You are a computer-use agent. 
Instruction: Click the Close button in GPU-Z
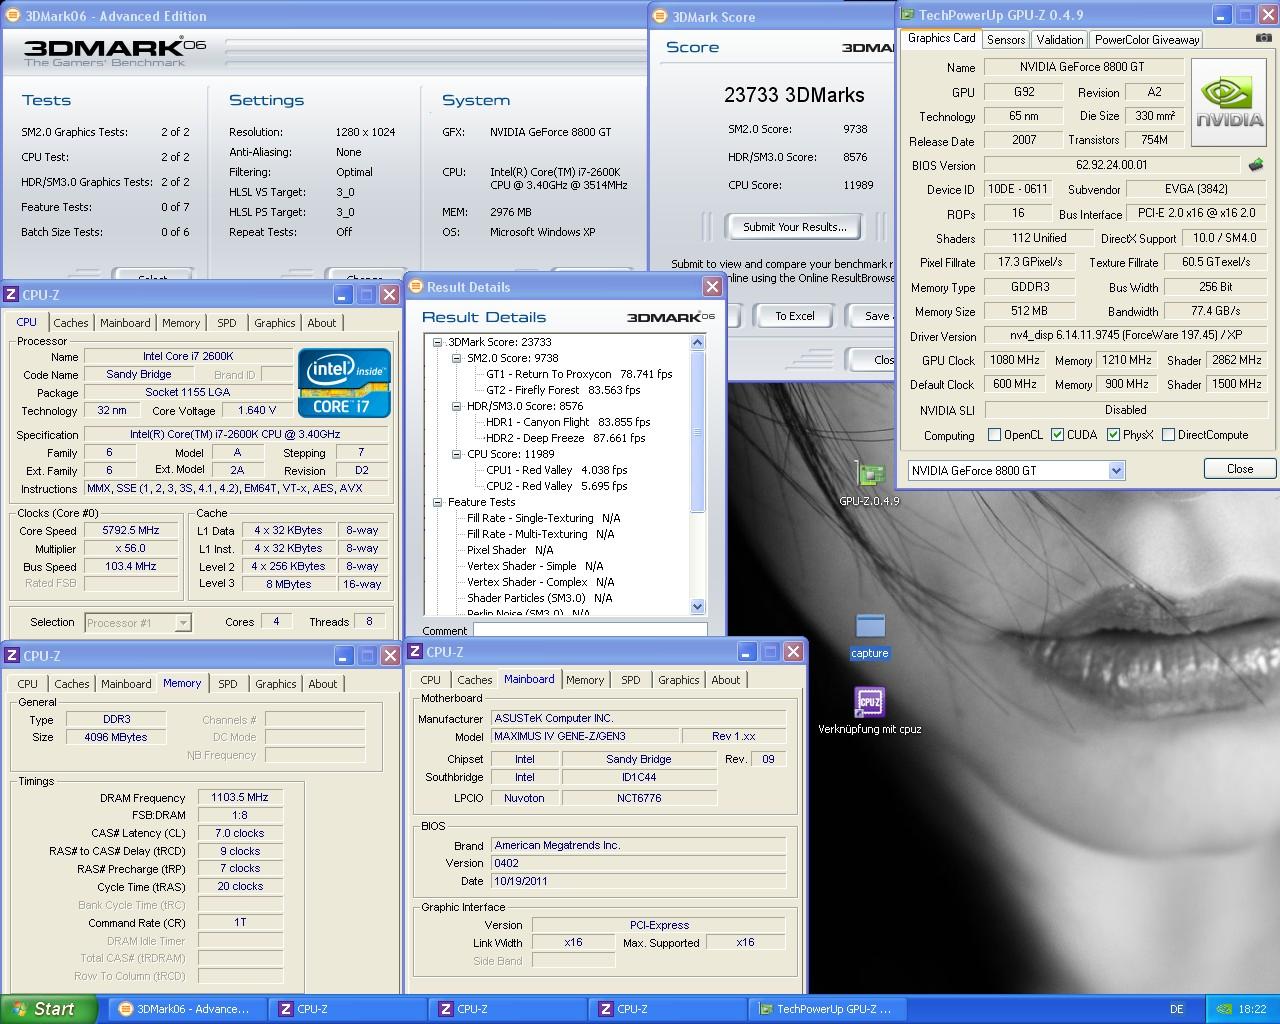[1239, 469]
